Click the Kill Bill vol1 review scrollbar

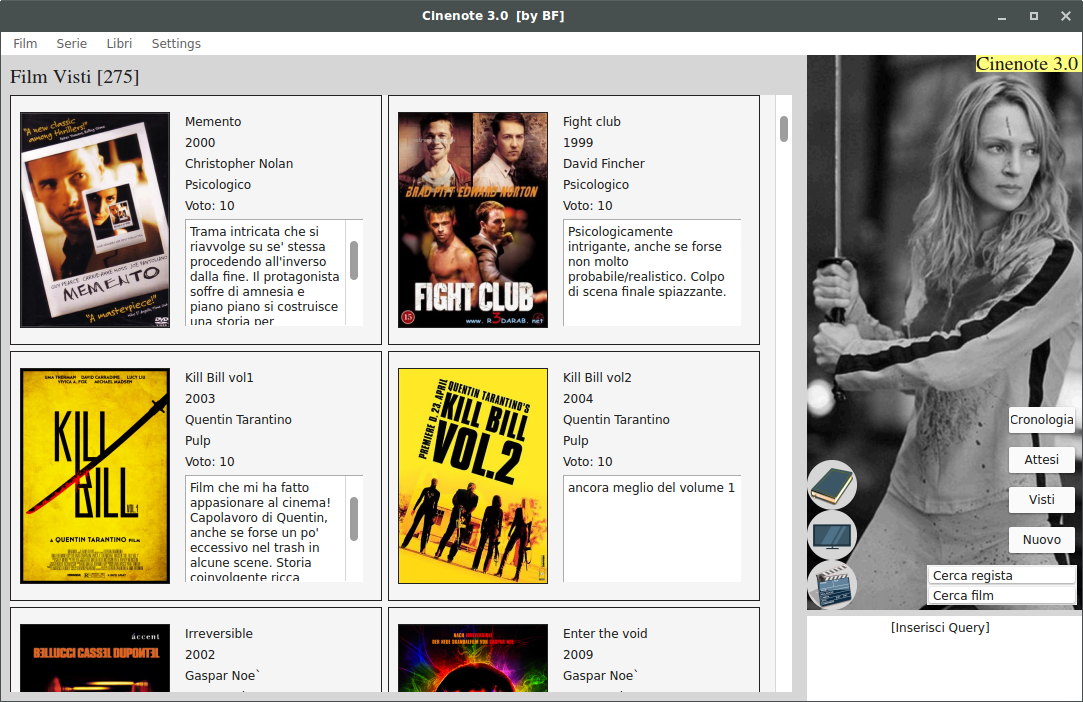point(354,519)
